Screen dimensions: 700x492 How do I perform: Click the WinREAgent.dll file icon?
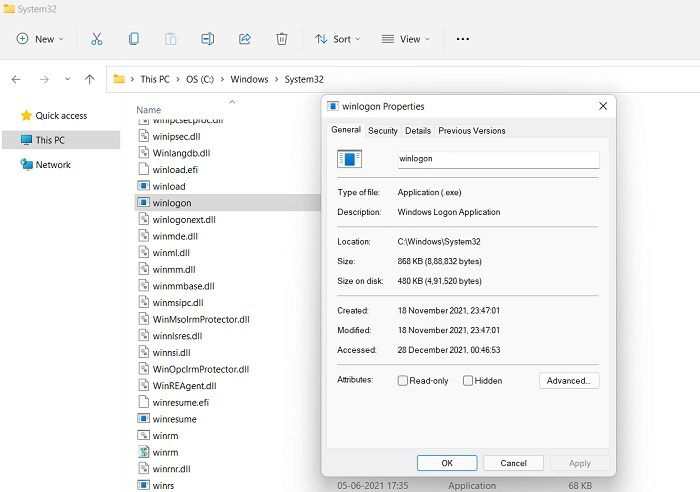[x=143, y=385]
